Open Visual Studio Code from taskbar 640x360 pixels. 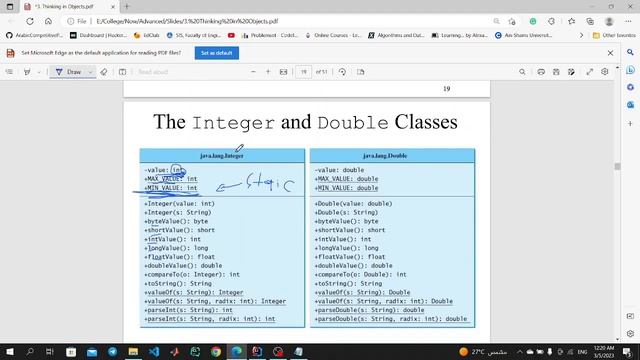154,351
